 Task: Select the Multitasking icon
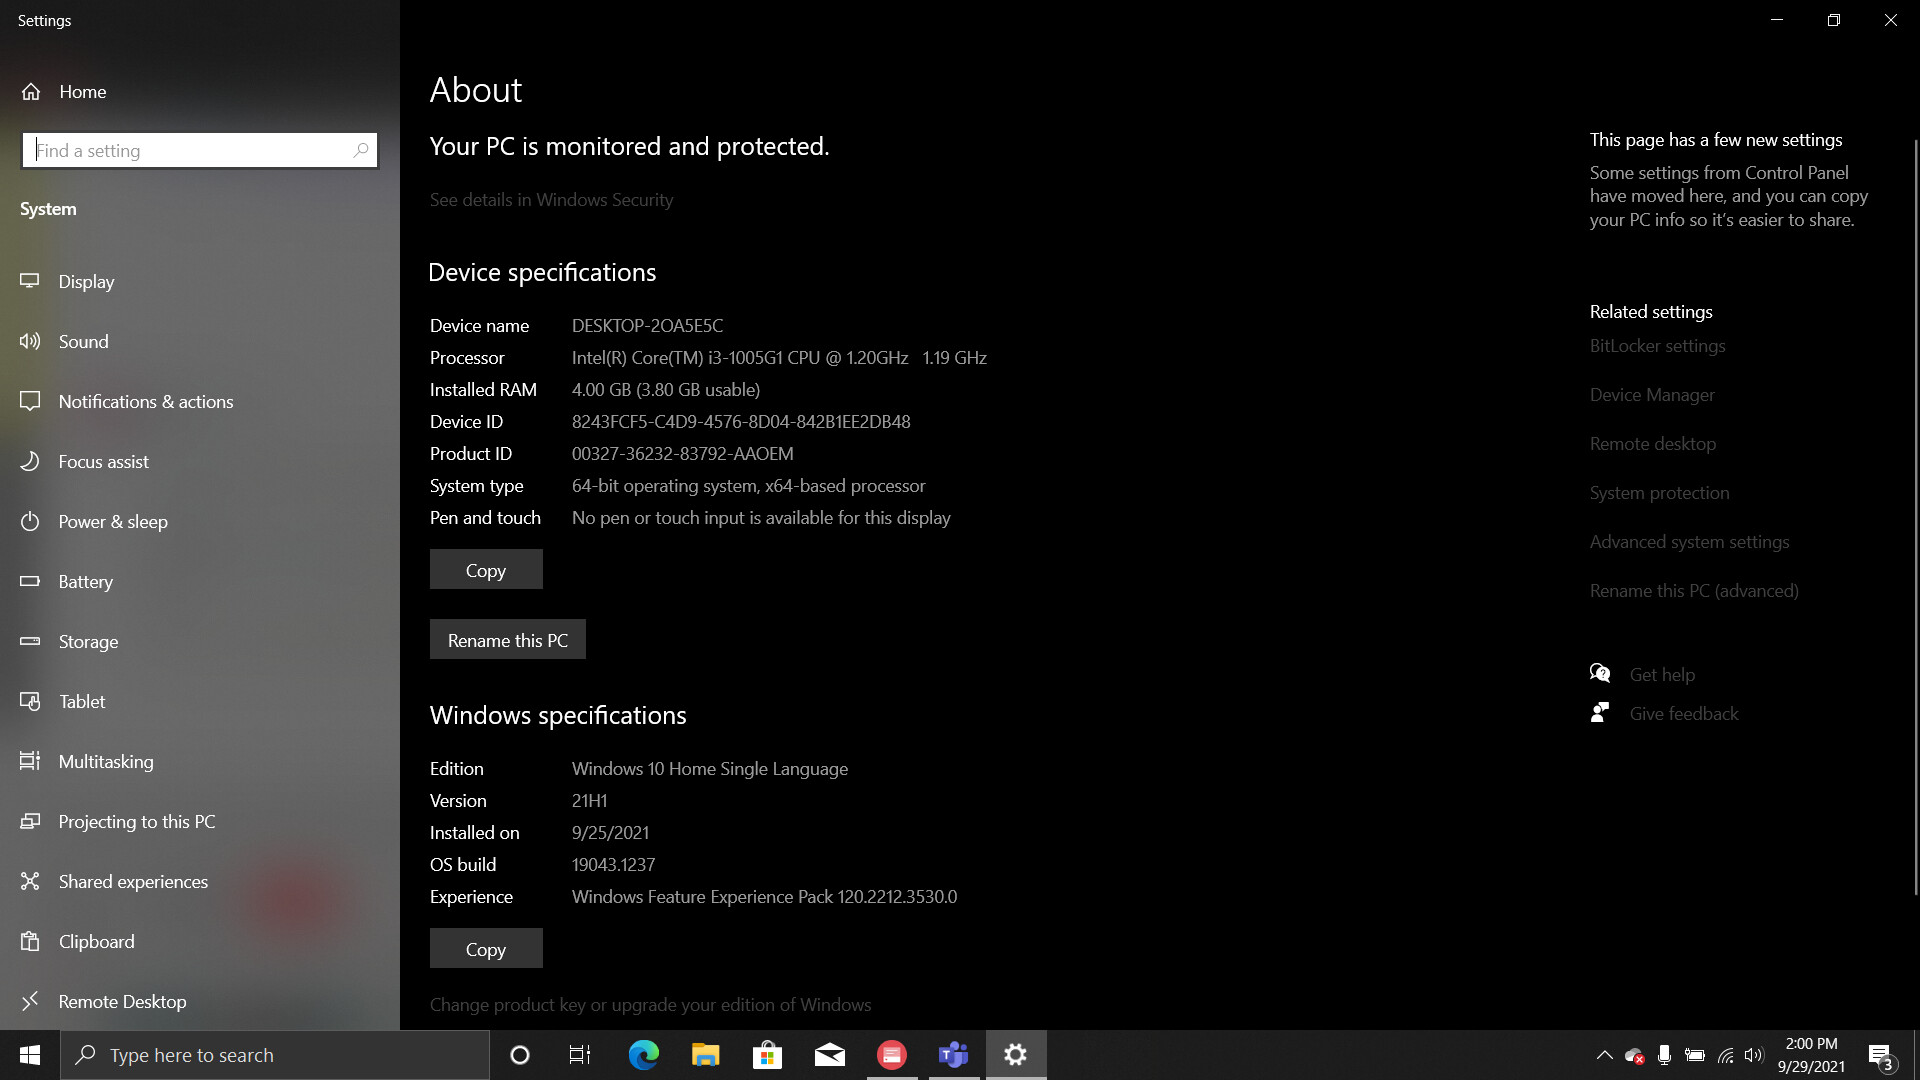pyautogui.click(x=30, y=761)
